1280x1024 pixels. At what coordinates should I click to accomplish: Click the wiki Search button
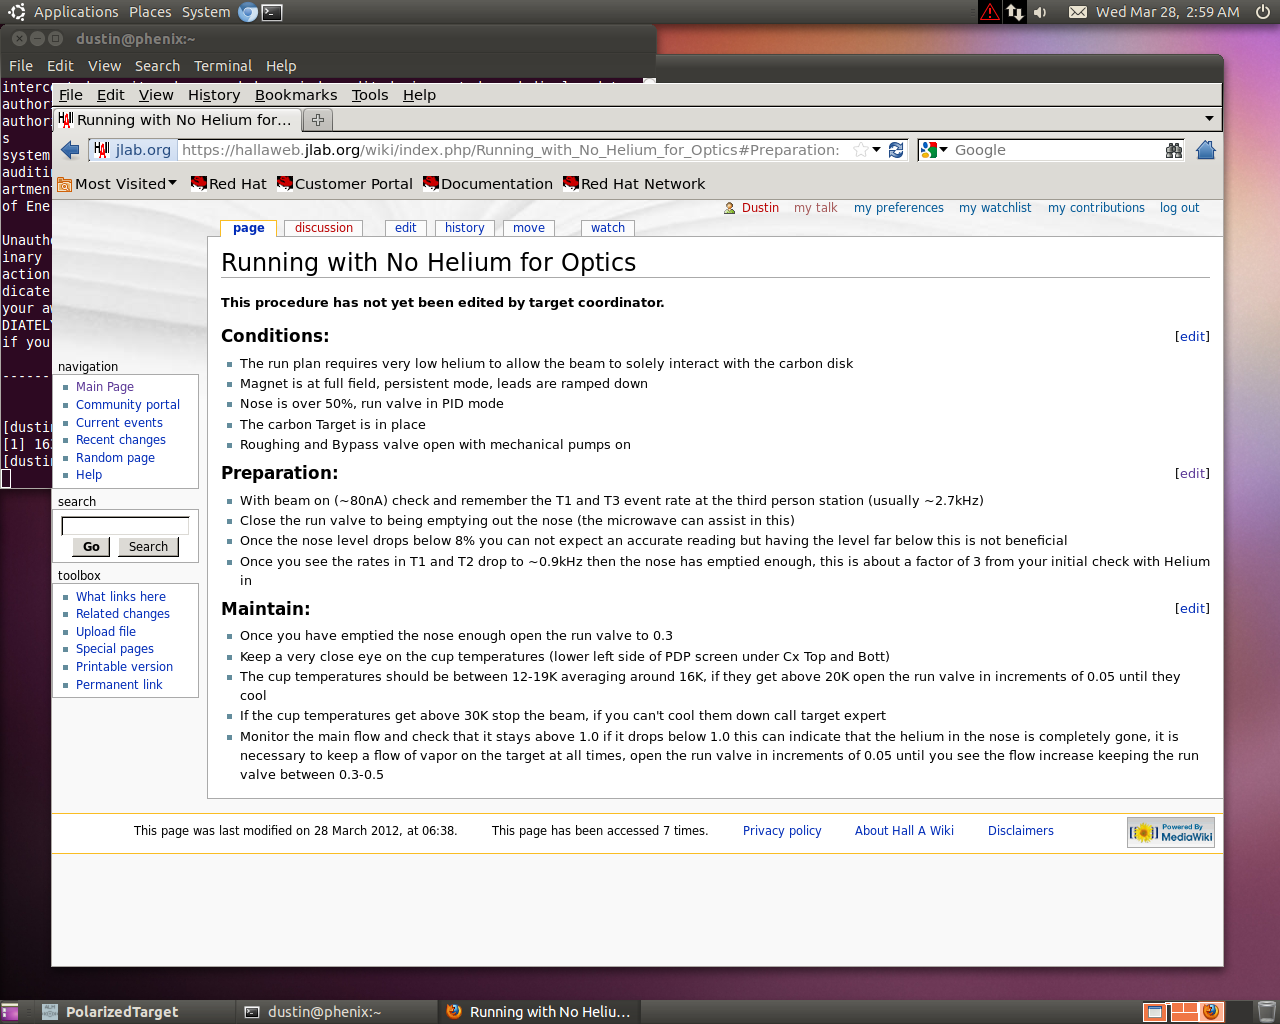(x=148, y=547)
